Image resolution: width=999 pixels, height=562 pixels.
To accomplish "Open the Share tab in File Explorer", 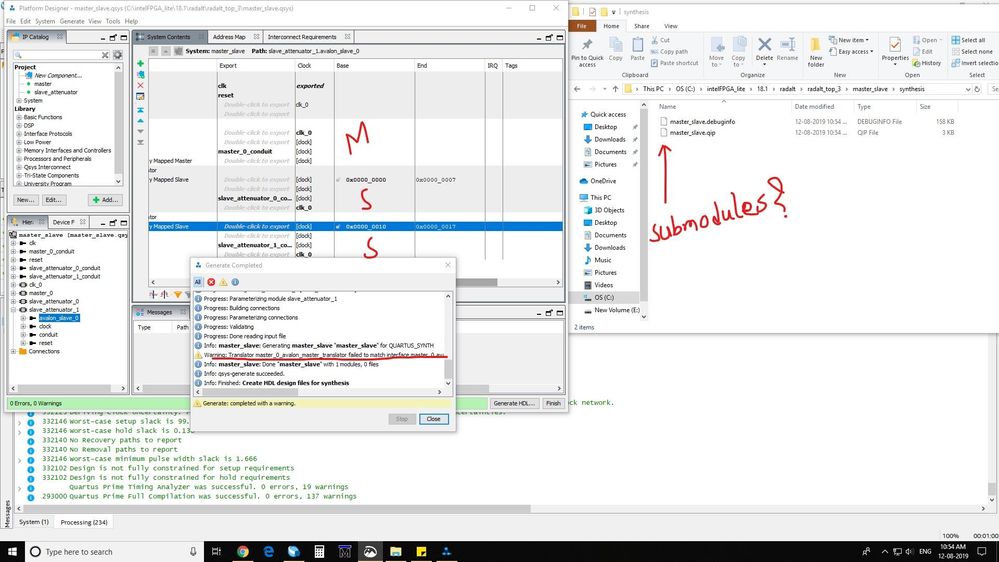I will [642, 26].
